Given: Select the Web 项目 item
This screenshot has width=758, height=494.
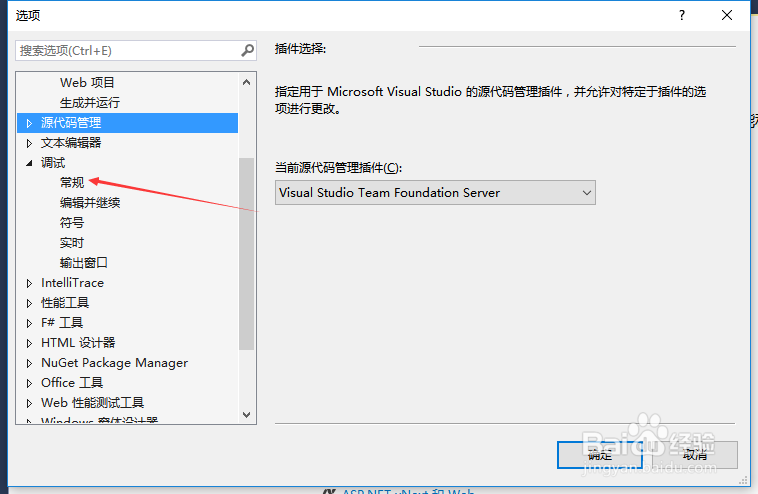Looking at the screenshot, I should click(88, 83).
